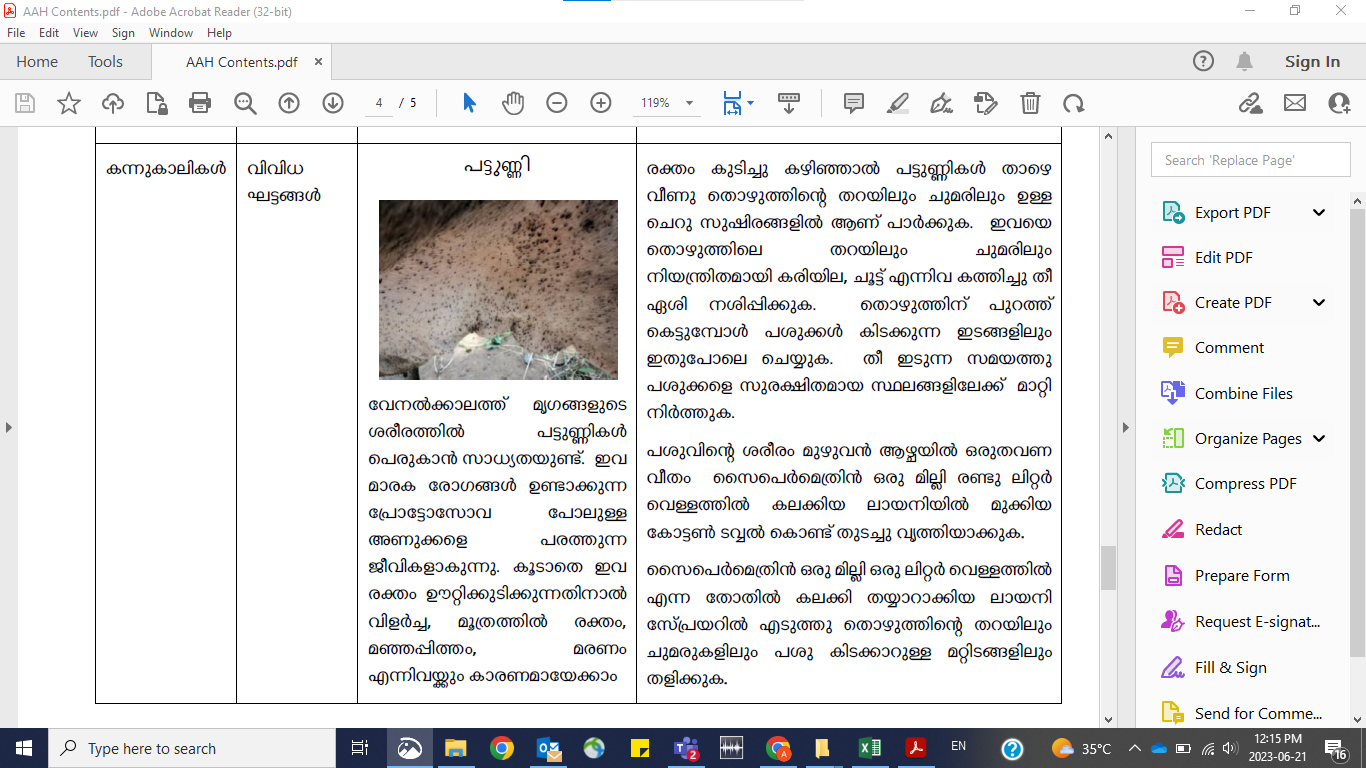
Task: Switch to the Tools tab
Action: coord(105,62)
